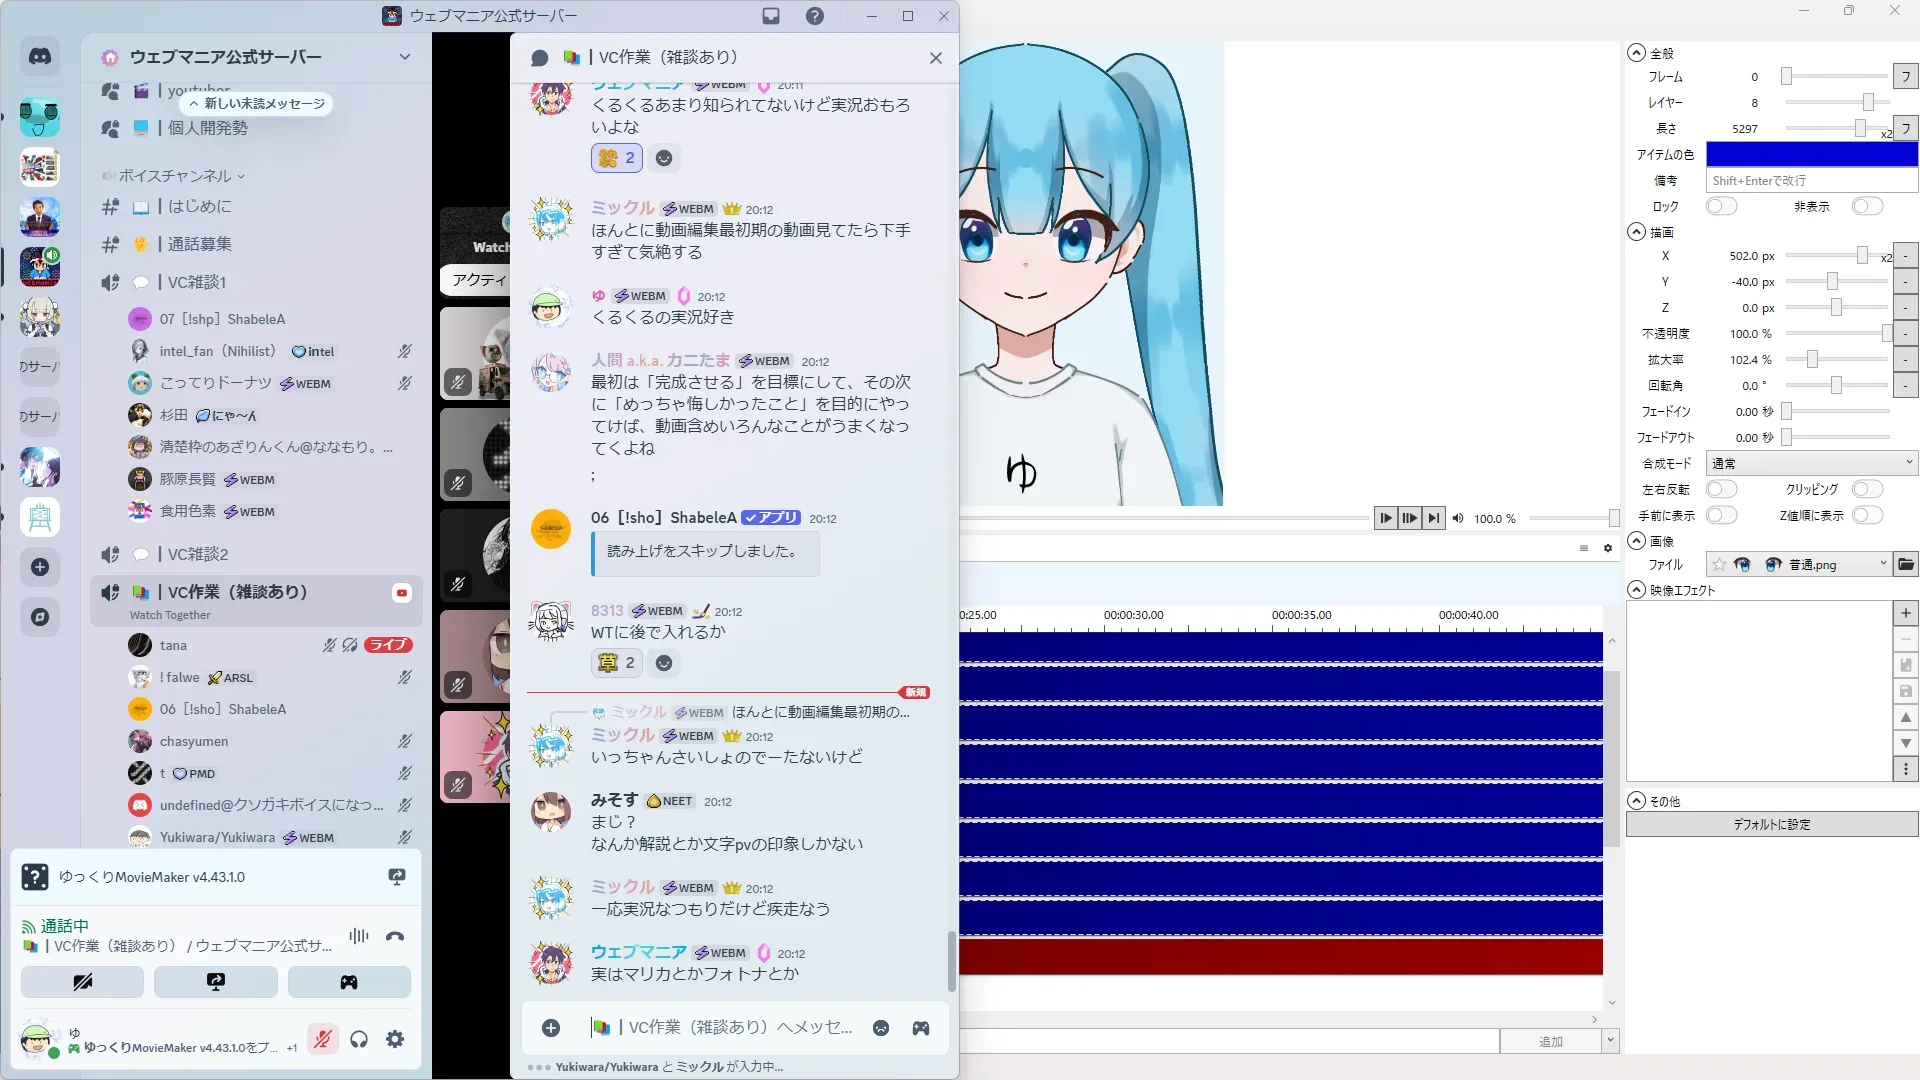Toggle the クリッピング clipping switch

1866,489
